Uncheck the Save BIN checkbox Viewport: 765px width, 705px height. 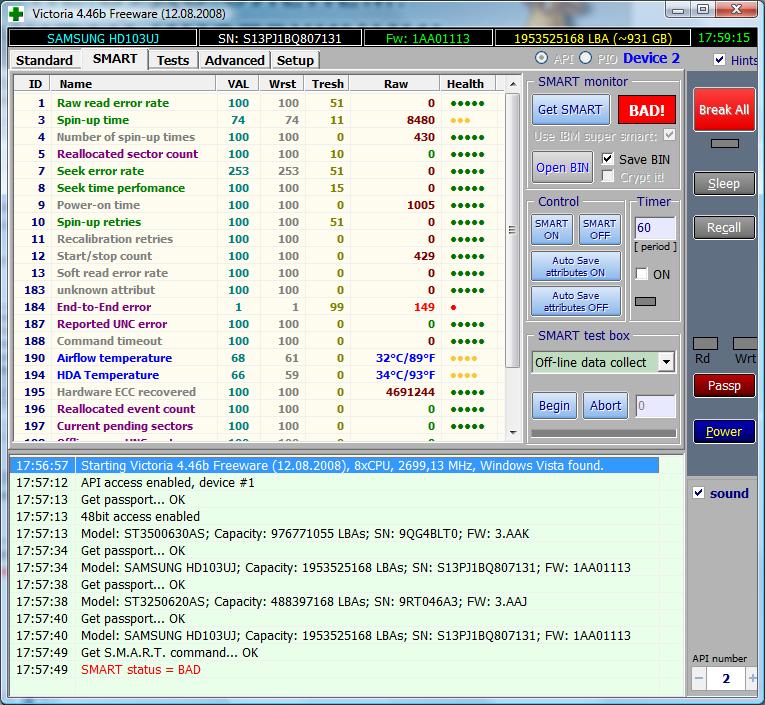coord(608,159)
